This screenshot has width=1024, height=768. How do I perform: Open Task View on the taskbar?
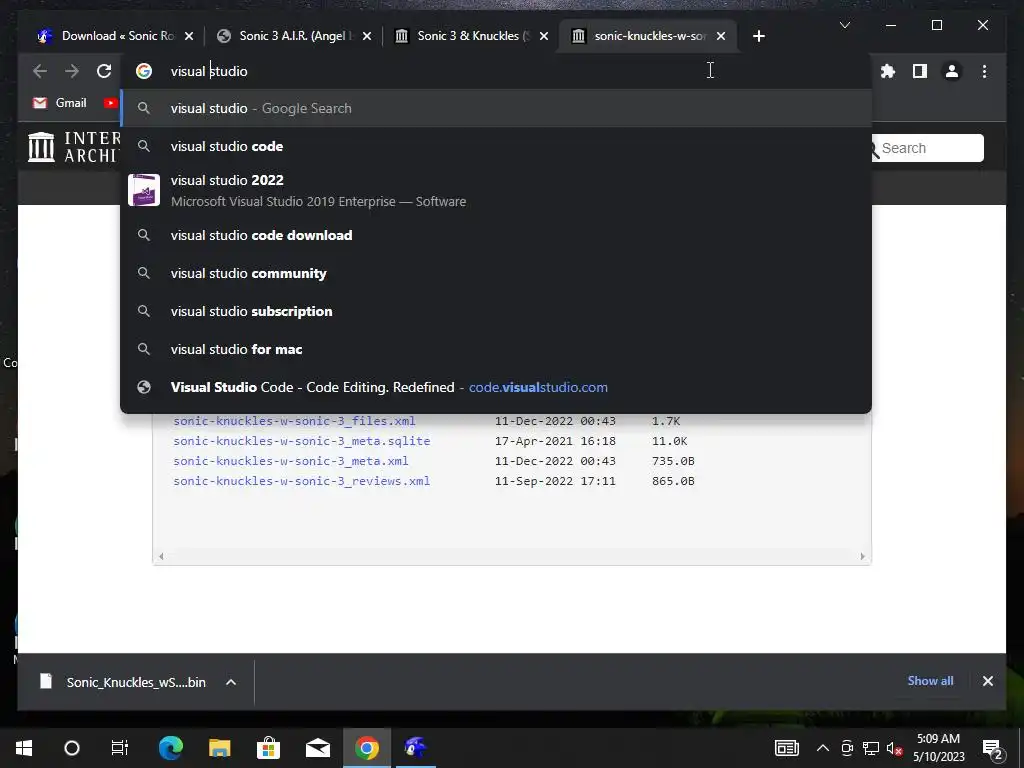click(x=120, y=748)
